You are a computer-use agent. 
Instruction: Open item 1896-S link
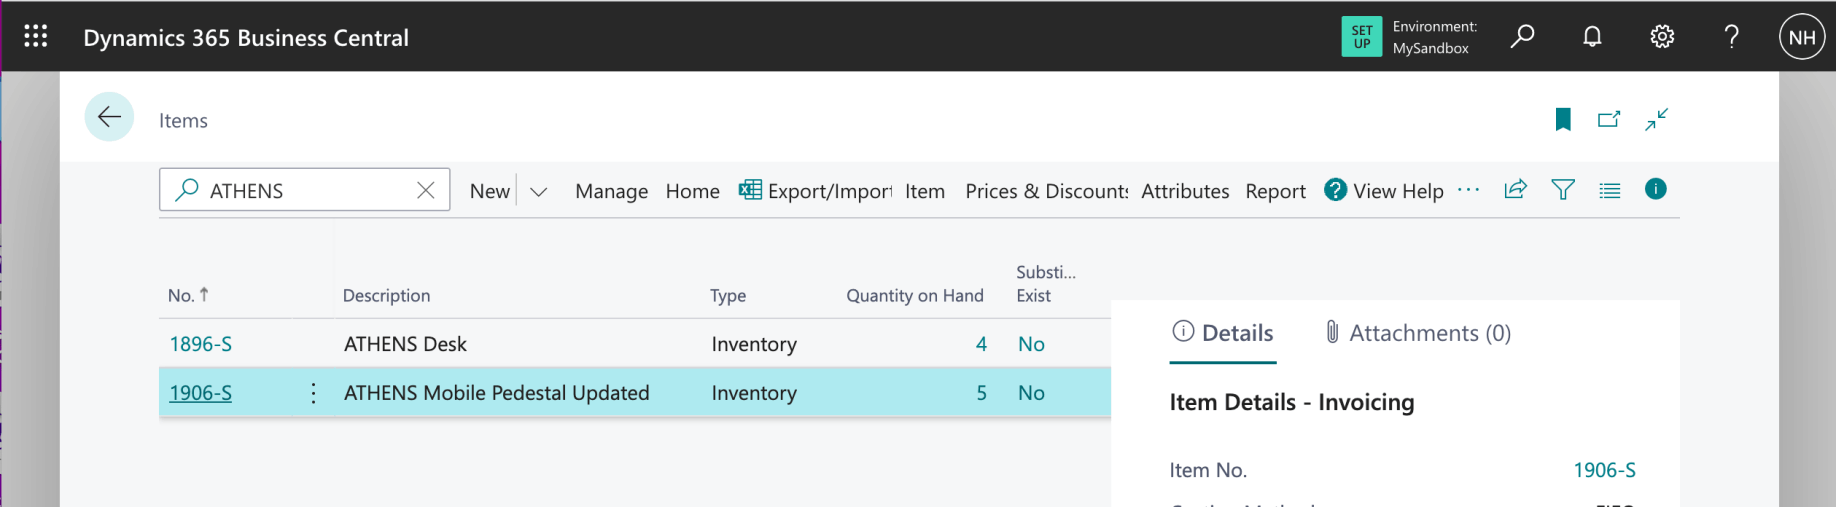click(200, 344)
